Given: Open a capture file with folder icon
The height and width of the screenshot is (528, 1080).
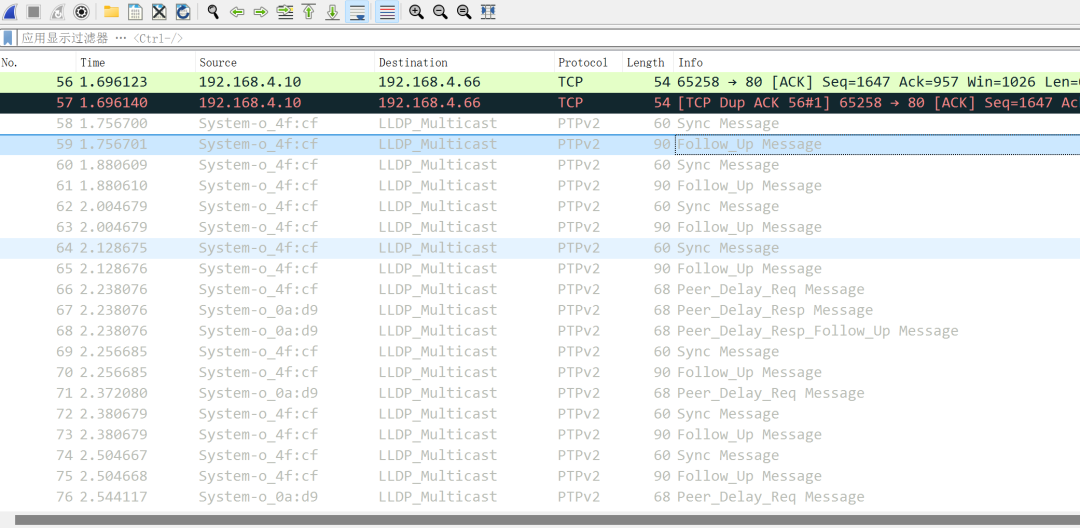Looking at the screenshot, I should point(111,12).
